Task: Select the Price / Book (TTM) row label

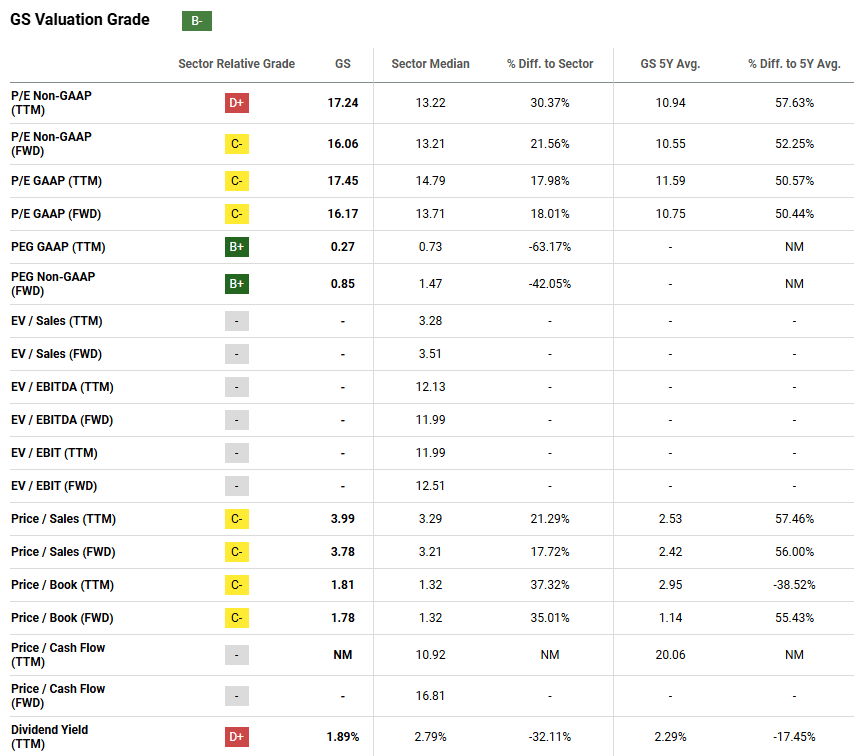Action: (62, 585)
